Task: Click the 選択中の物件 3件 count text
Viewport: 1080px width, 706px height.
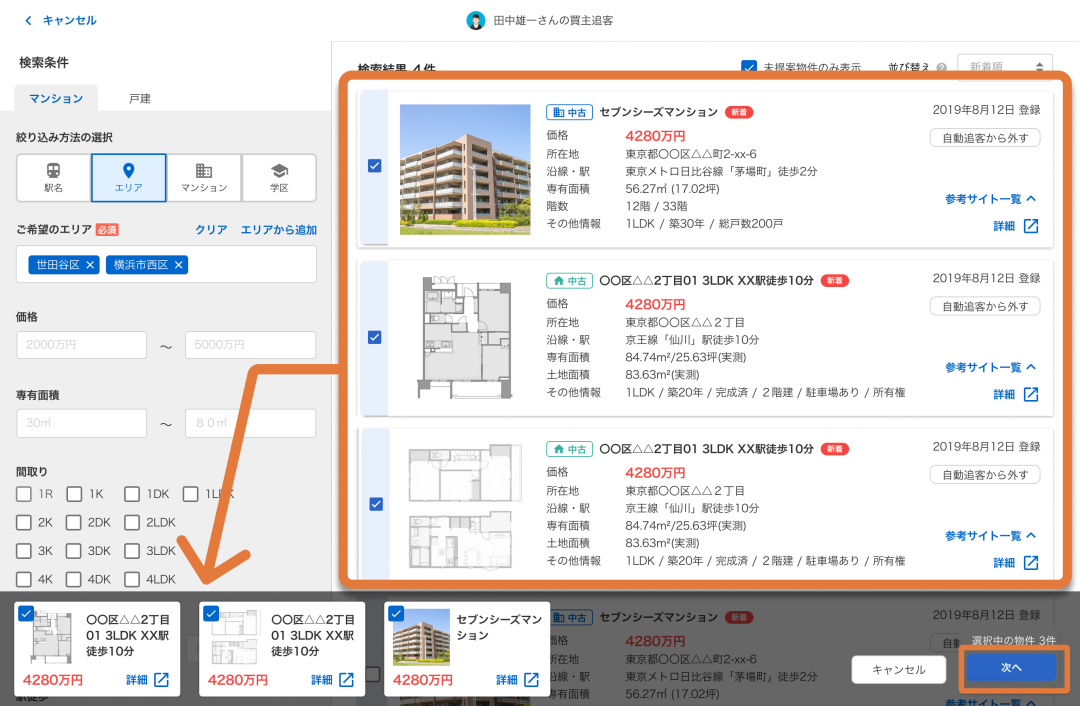Action: coord(1013,641)
